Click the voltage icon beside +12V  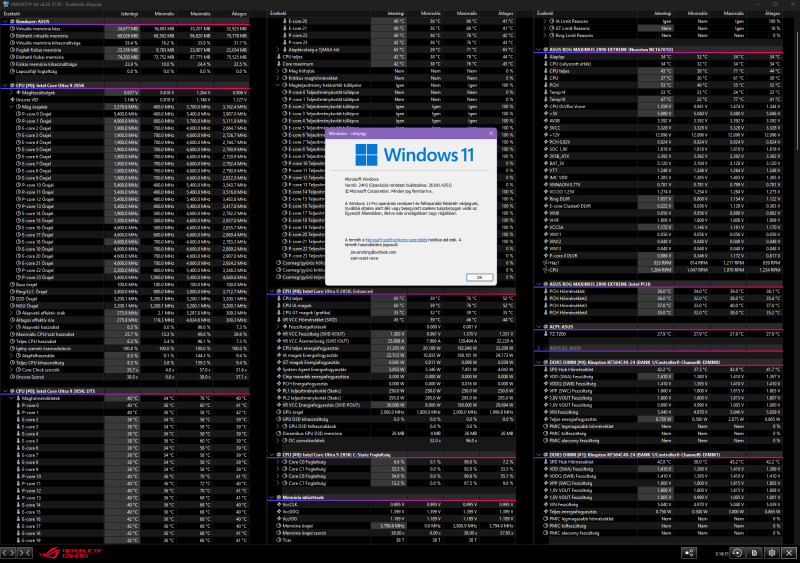[x=545, y=135]
